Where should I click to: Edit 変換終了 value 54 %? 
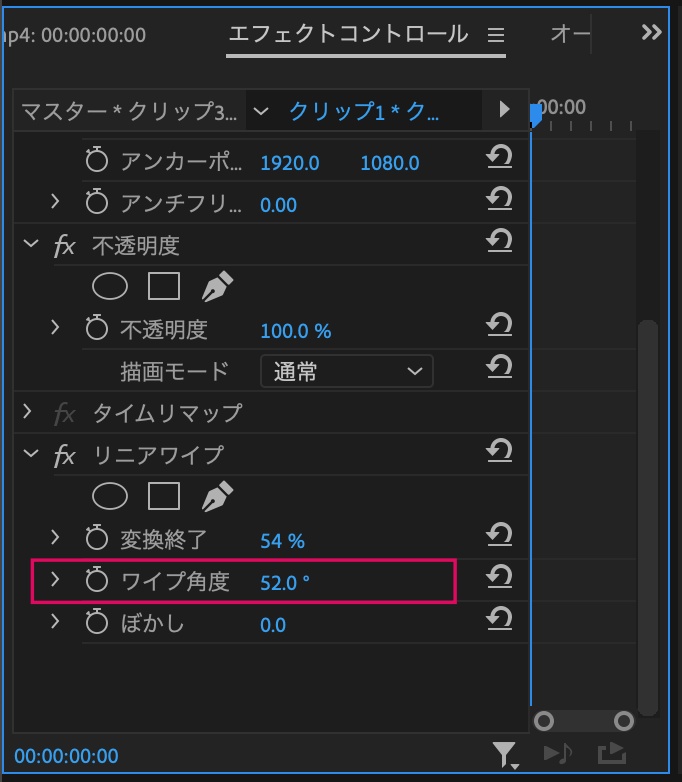point(282,541)
